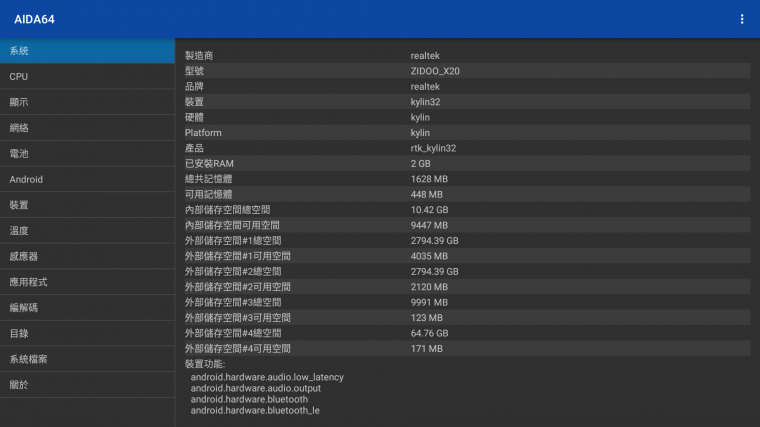The width and height of the screenshot is (760, 427).
Task: Click the 10.42 GB internal storage value
Action: coord(429,210)
